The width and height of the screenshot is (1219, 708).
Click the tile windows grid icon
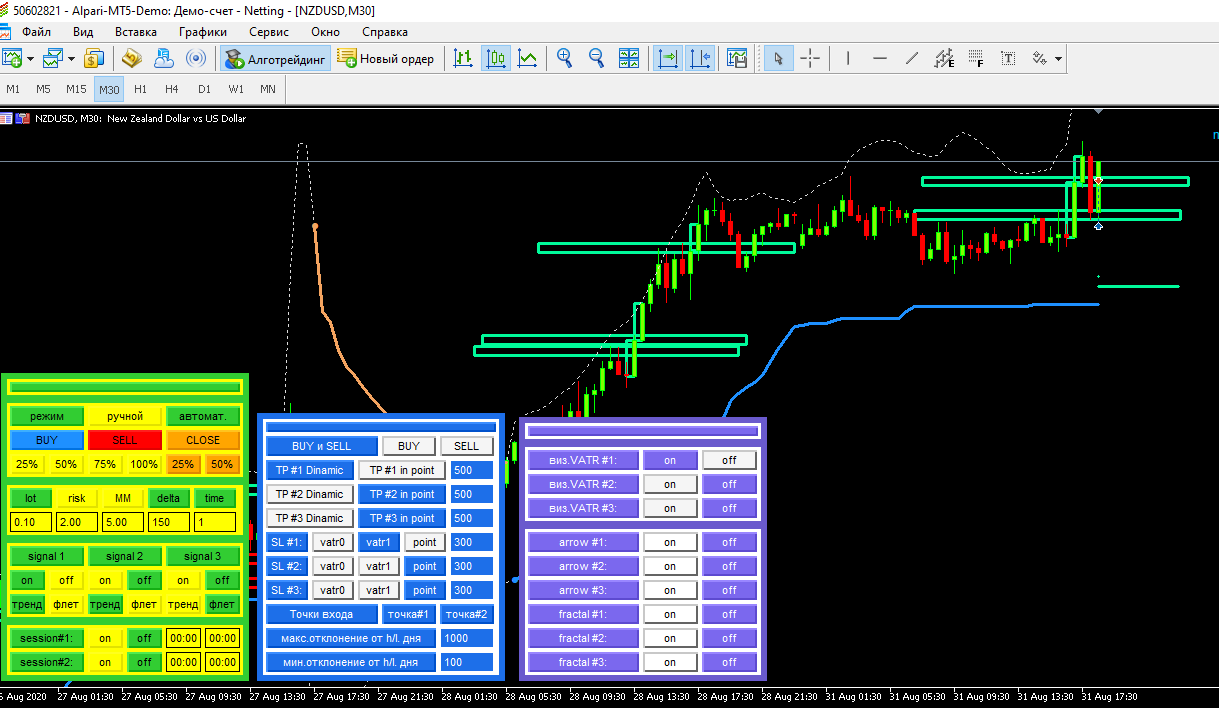629,59
